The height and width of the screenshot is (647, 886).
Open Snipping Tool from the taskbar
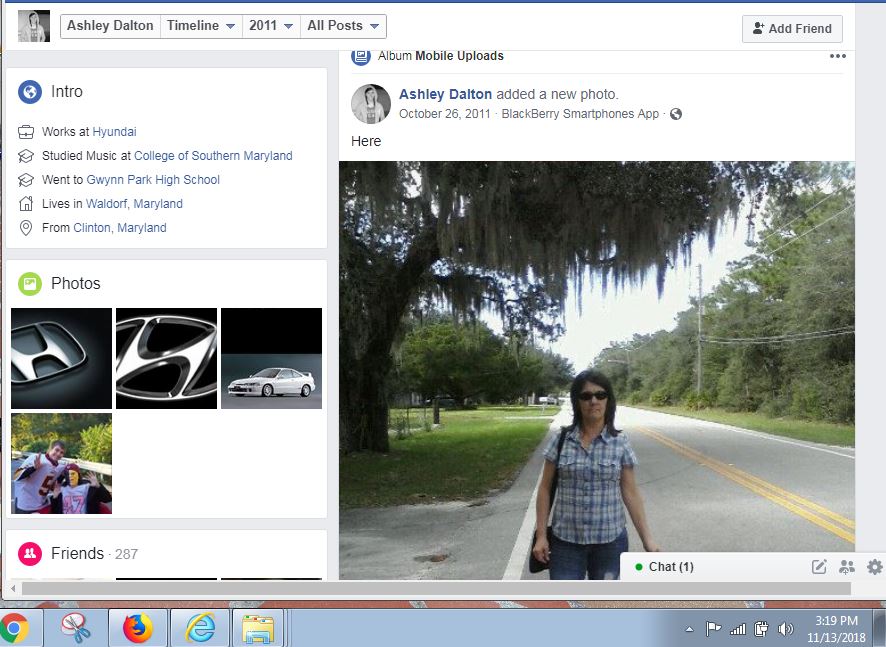76,628
